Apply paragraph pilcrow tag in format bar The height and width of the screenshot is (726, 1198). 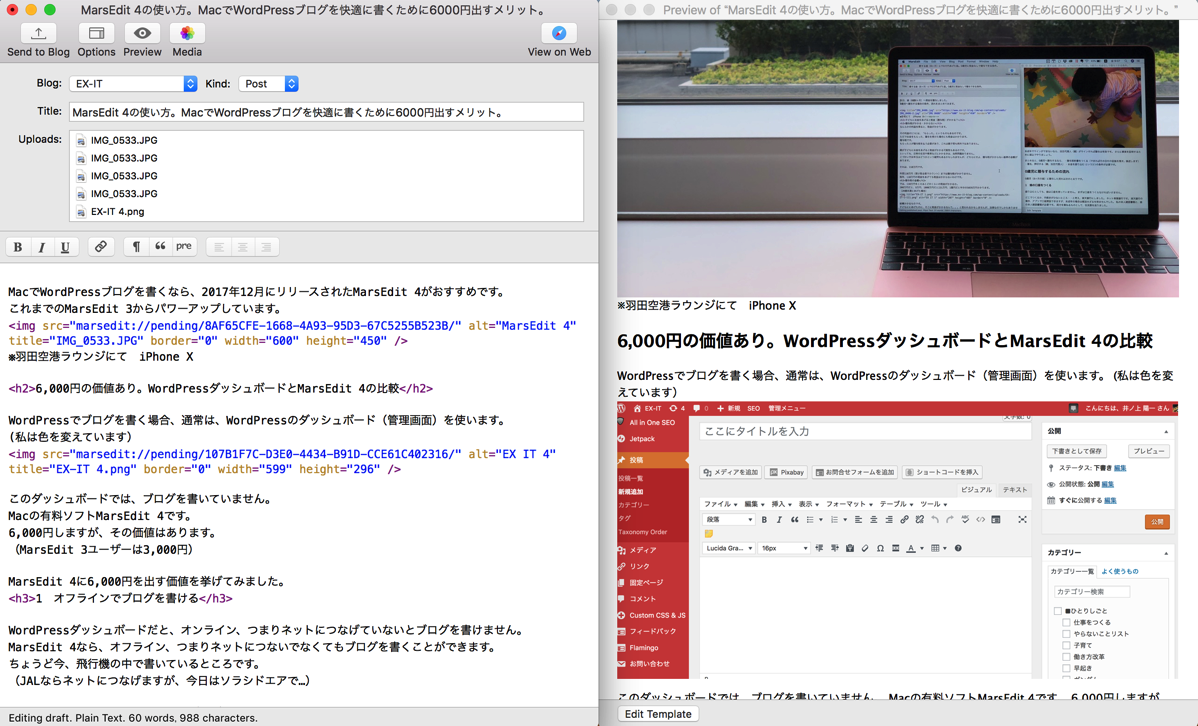(136, 247)
